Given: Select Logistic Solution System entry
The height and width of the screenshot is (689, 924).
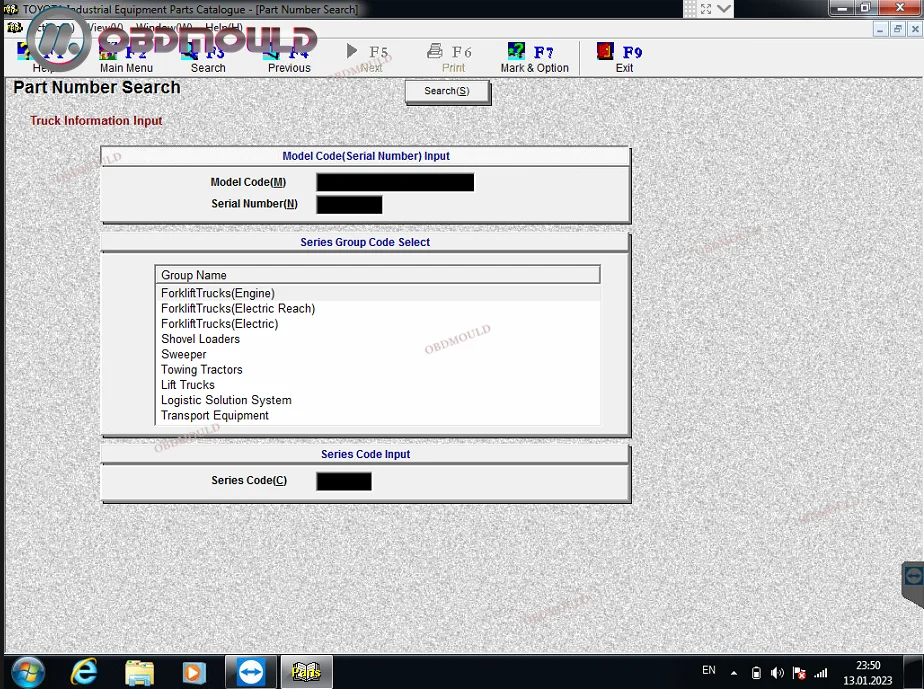Looking at the screenshot, I should click(x=226, y=400).
